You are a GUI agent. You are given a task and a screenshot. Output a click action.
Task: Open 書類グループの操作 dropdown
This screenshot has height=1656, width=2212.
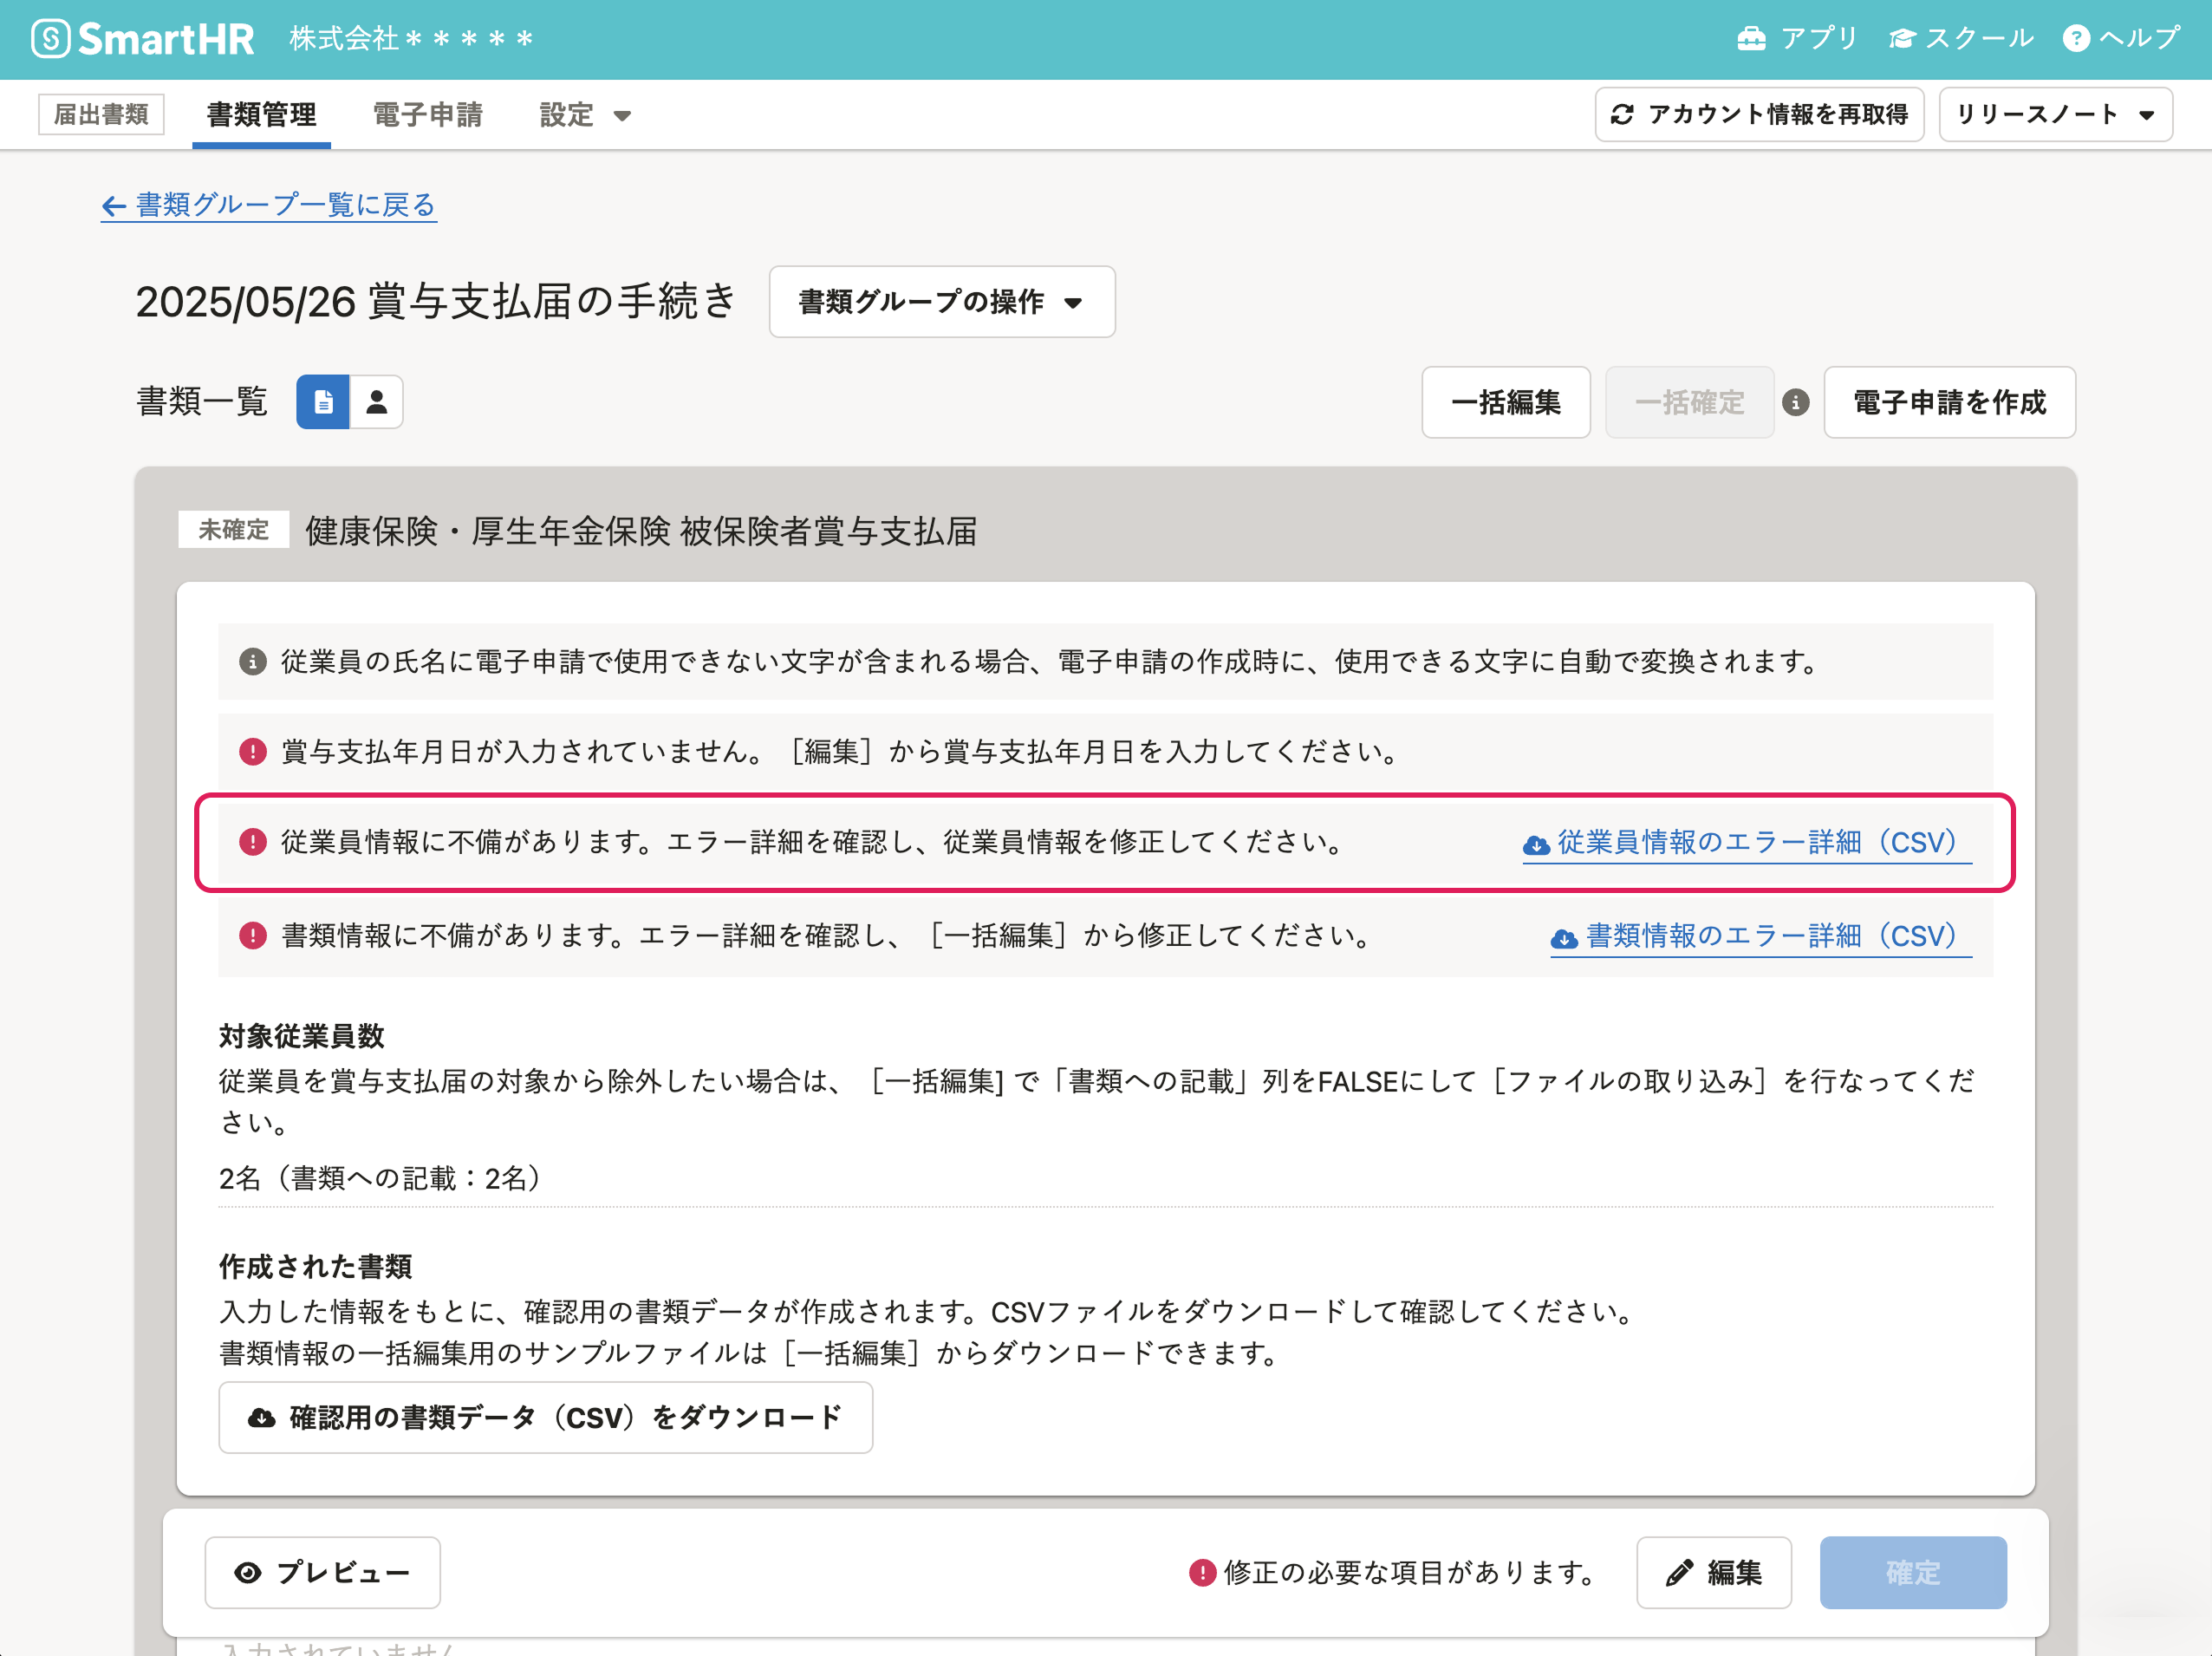pos(942,301)
